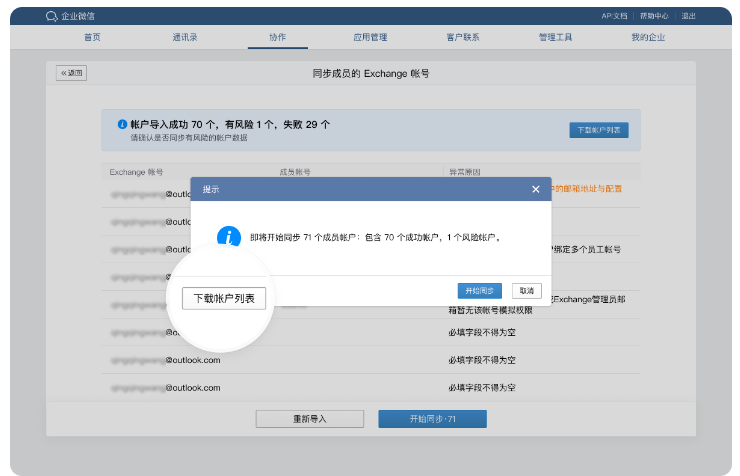Open the API文档 link
Viewport: 740px width, 476px height.
[614, 16]
